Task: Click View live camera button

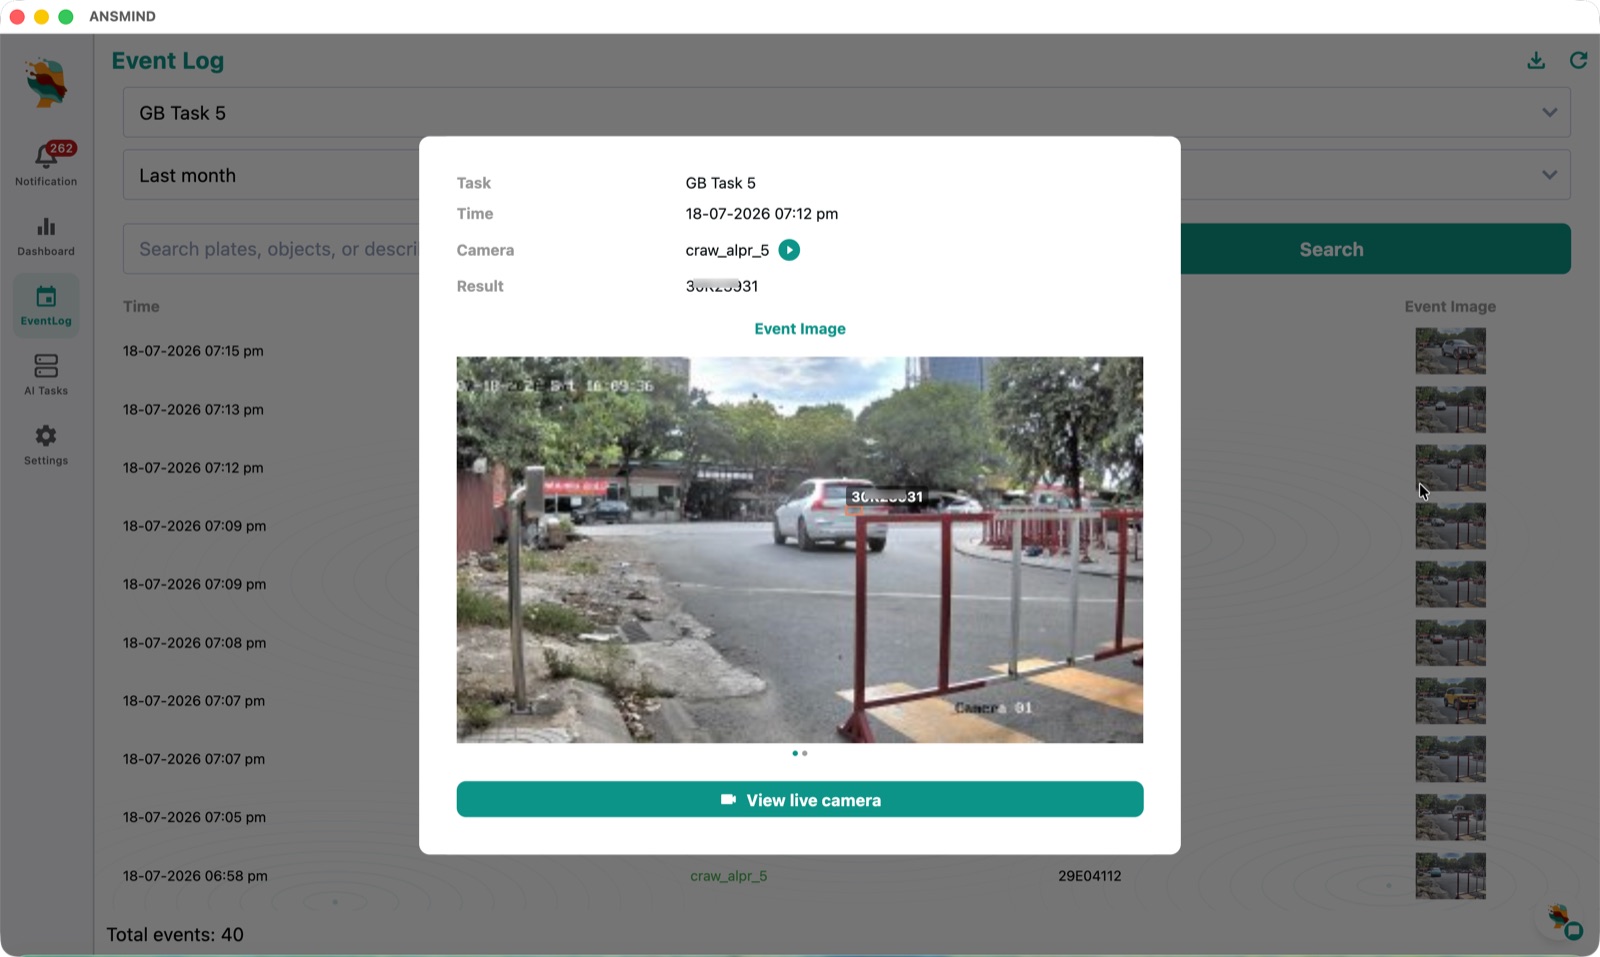Action: point(800,800)
